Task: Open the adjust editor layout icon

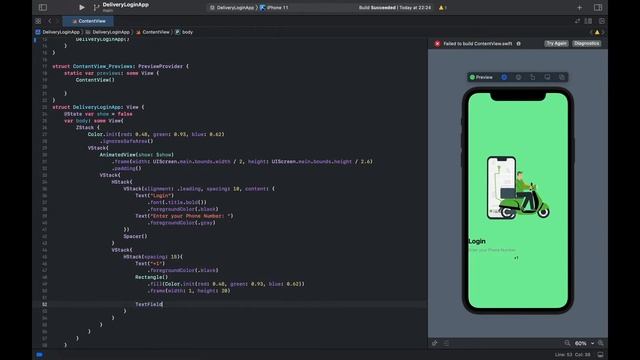Action: [x=588, y=21]
